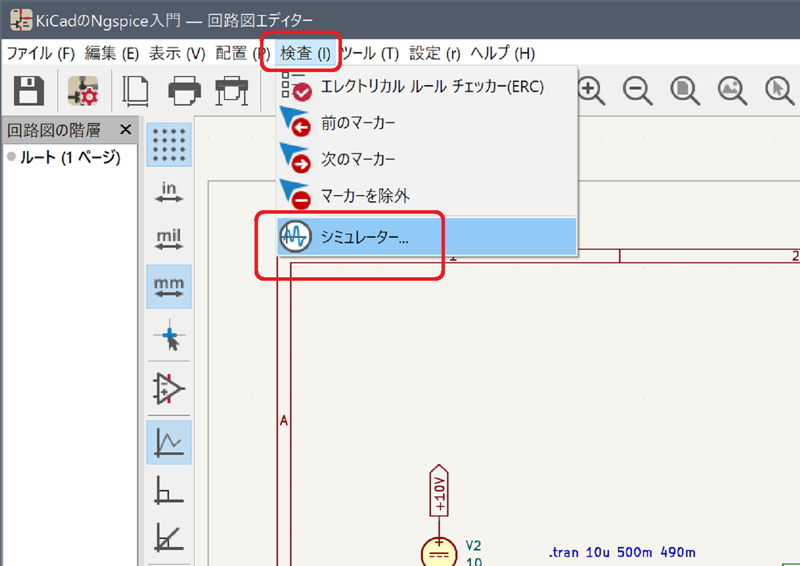Open the 設定 (r) menu
Screen dimensions: 800x566
point(435,53)
